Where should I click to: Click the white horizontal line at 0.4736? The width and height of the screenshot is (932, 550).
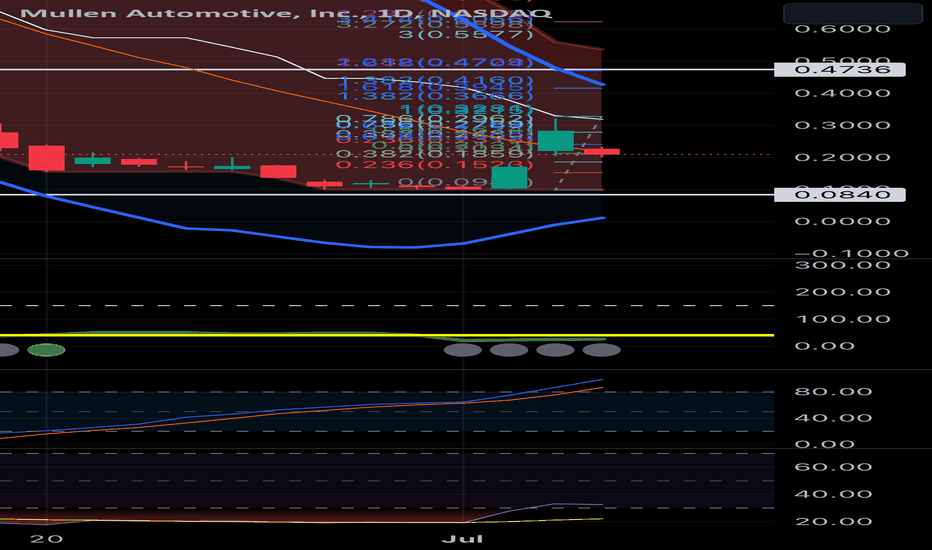386,70
